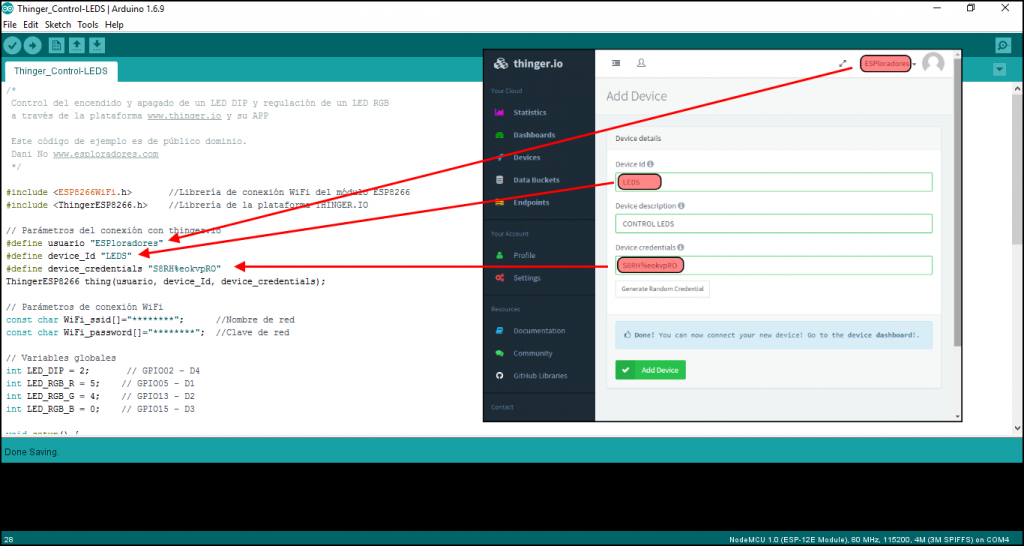Click the Device description info icon
This screenshot has width=1024, height=546.
click(x=681, y=206)
